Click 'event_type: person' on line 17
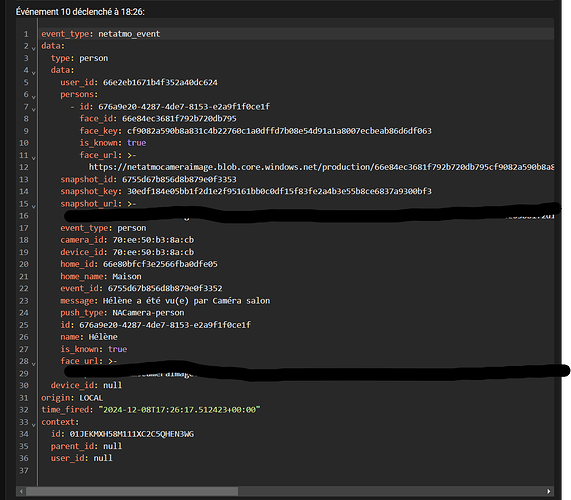This screenshot has width=571, height=500. click(103, 228)
